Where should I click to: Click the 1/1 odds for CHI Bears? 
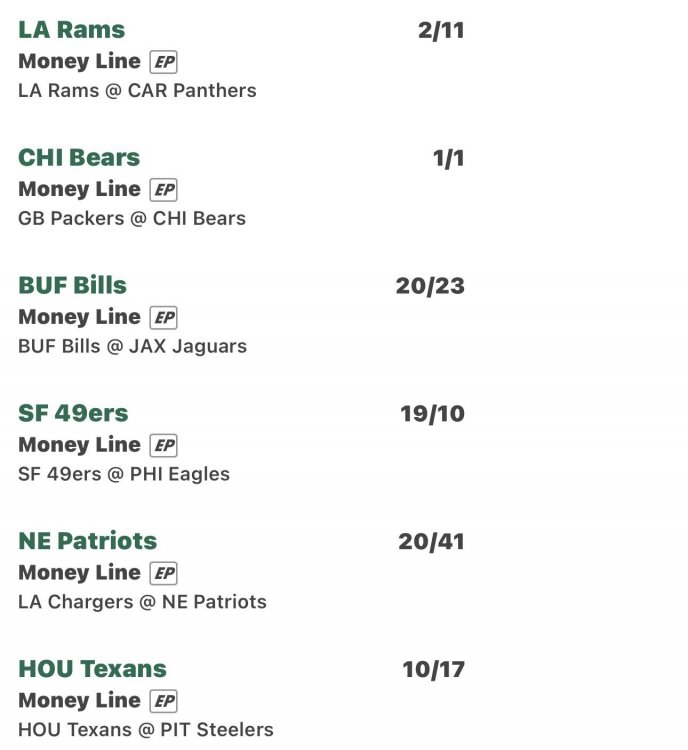(448, 158)
